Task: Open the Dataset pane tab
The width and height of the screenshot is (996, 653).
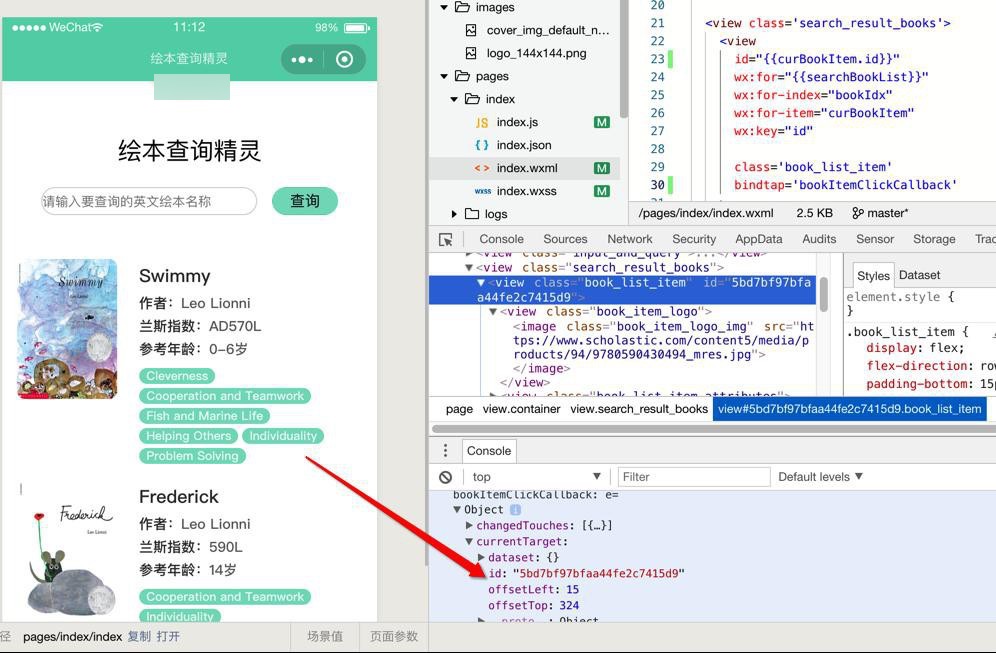Action: (x=919, y=275)
